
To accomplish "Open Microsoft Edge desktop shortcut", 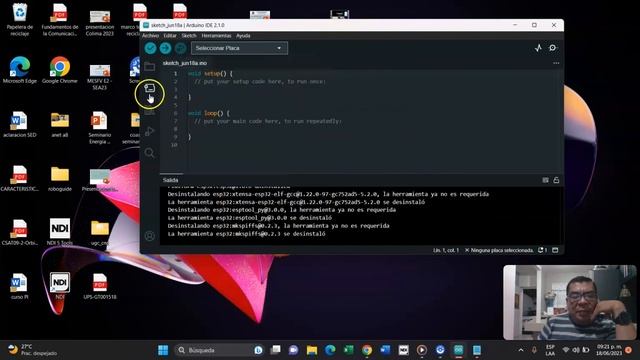I will click(20, 70).
